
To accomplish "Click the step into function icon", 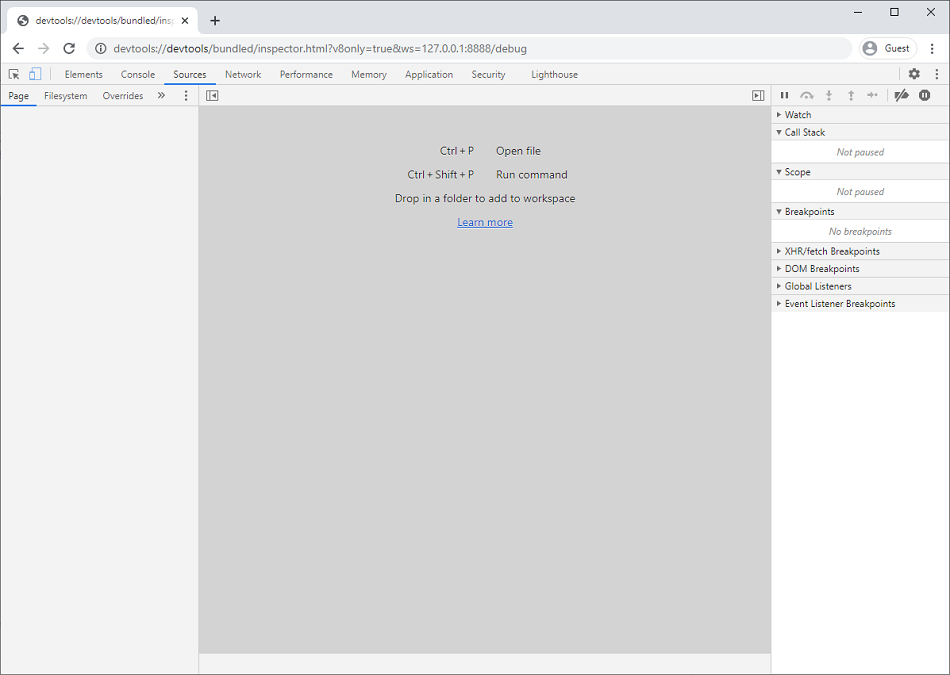I will point(829,95).
